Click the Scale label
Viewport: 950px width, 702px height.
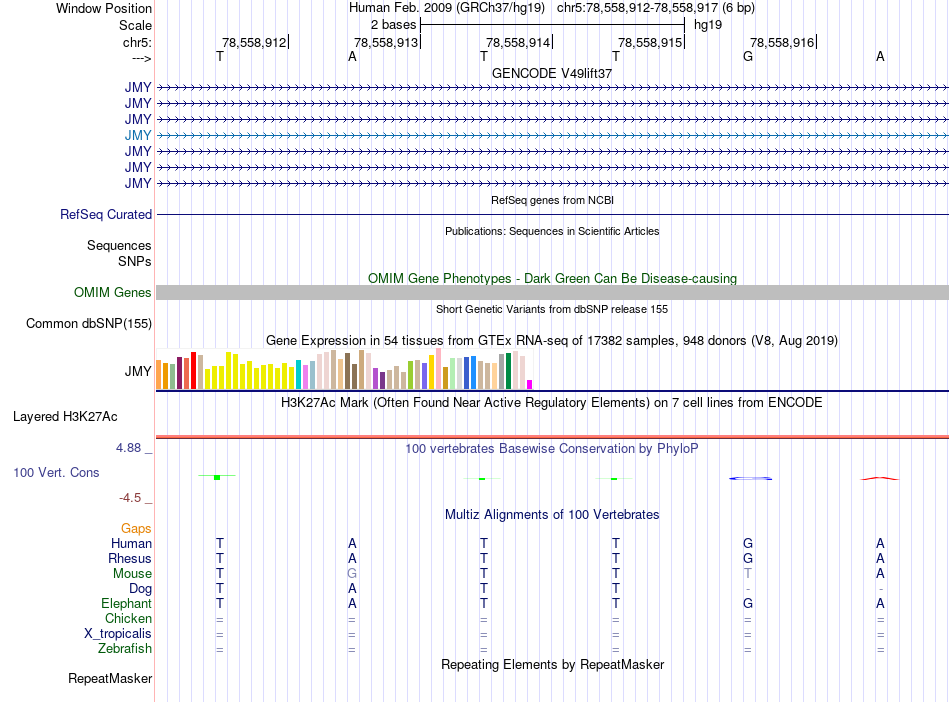tap(136, 25)
